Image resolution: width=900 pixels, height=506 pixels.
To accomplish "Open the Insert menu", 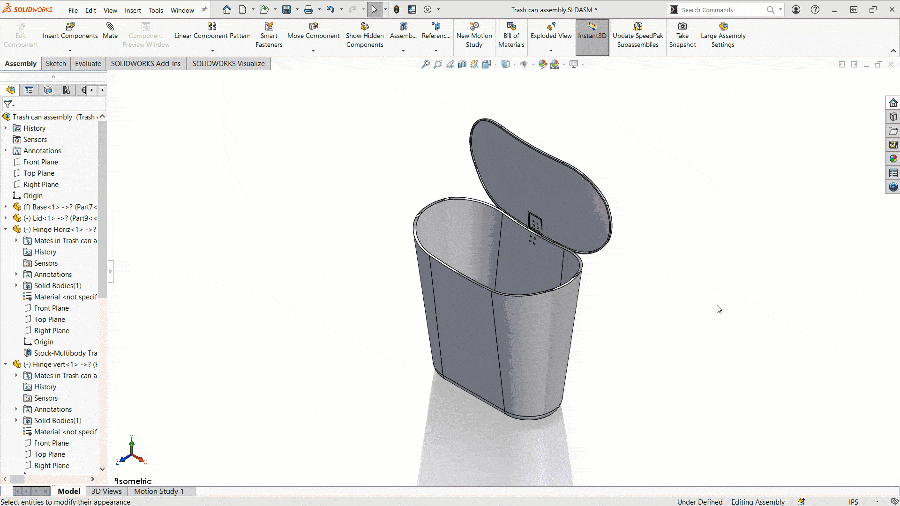I will pos(132,10).
